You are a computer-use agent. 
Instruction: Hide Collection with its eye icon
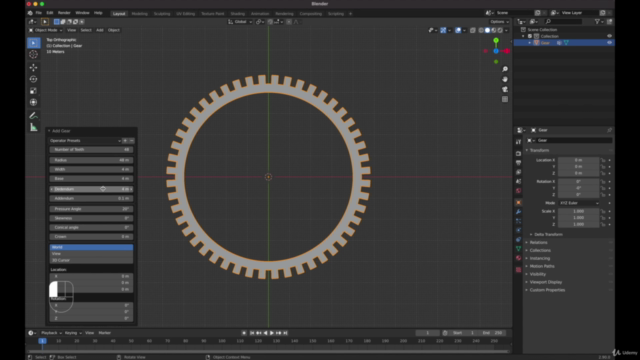point(609,36)
